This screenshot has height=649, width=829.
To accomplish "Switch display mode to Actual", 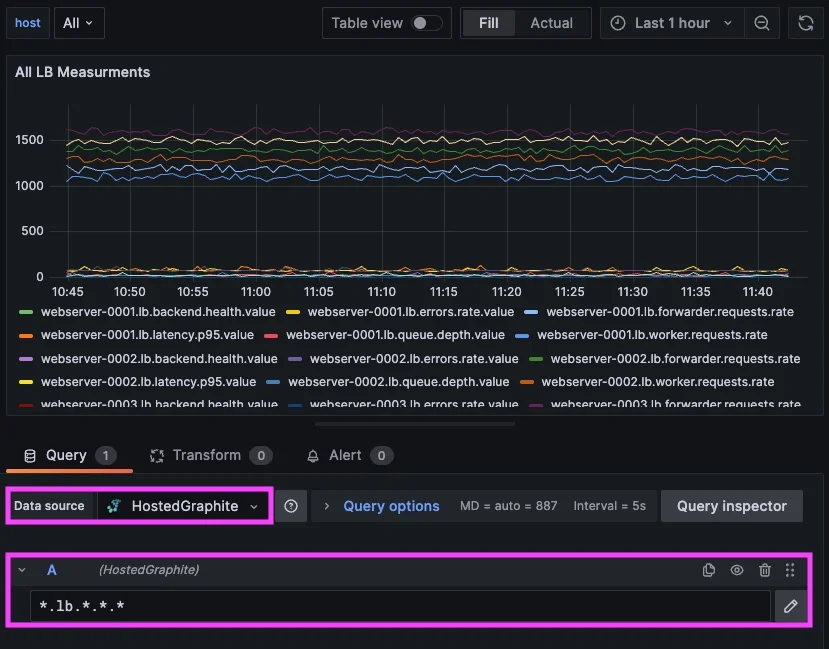I will click(551, 22).
